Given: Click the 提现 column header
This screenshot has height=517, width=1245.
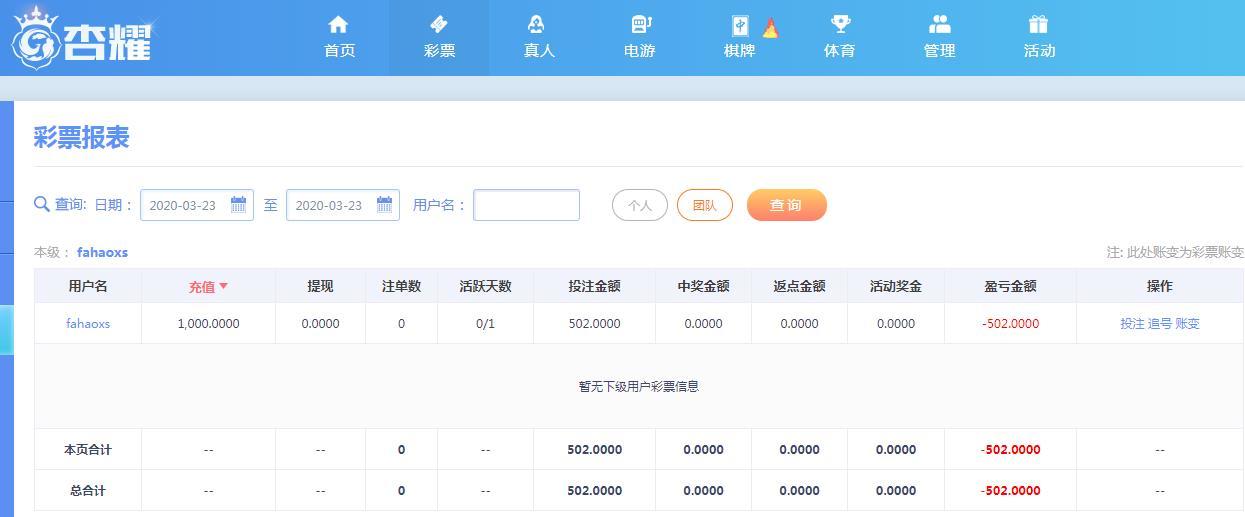Looking at the screenshot, I should point(320,286).
